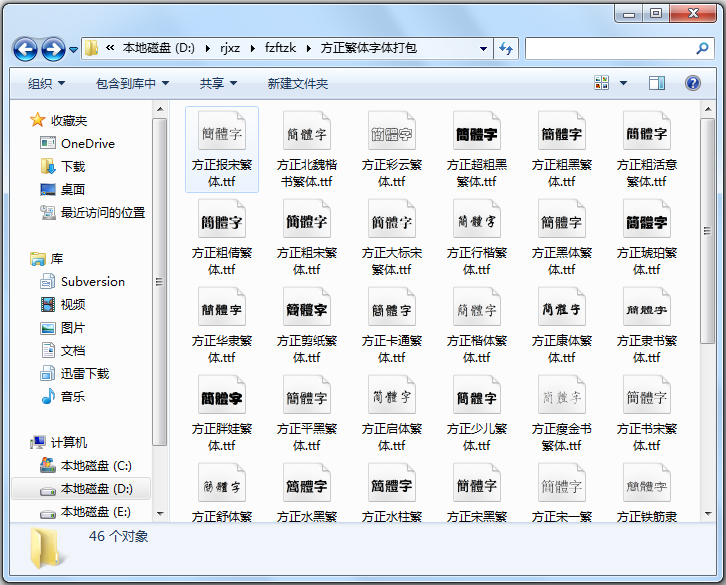This screenshot has width=726, height=585.
Task: Select the 方正报宋繁体.ttf font file
Action: (222, 150)
